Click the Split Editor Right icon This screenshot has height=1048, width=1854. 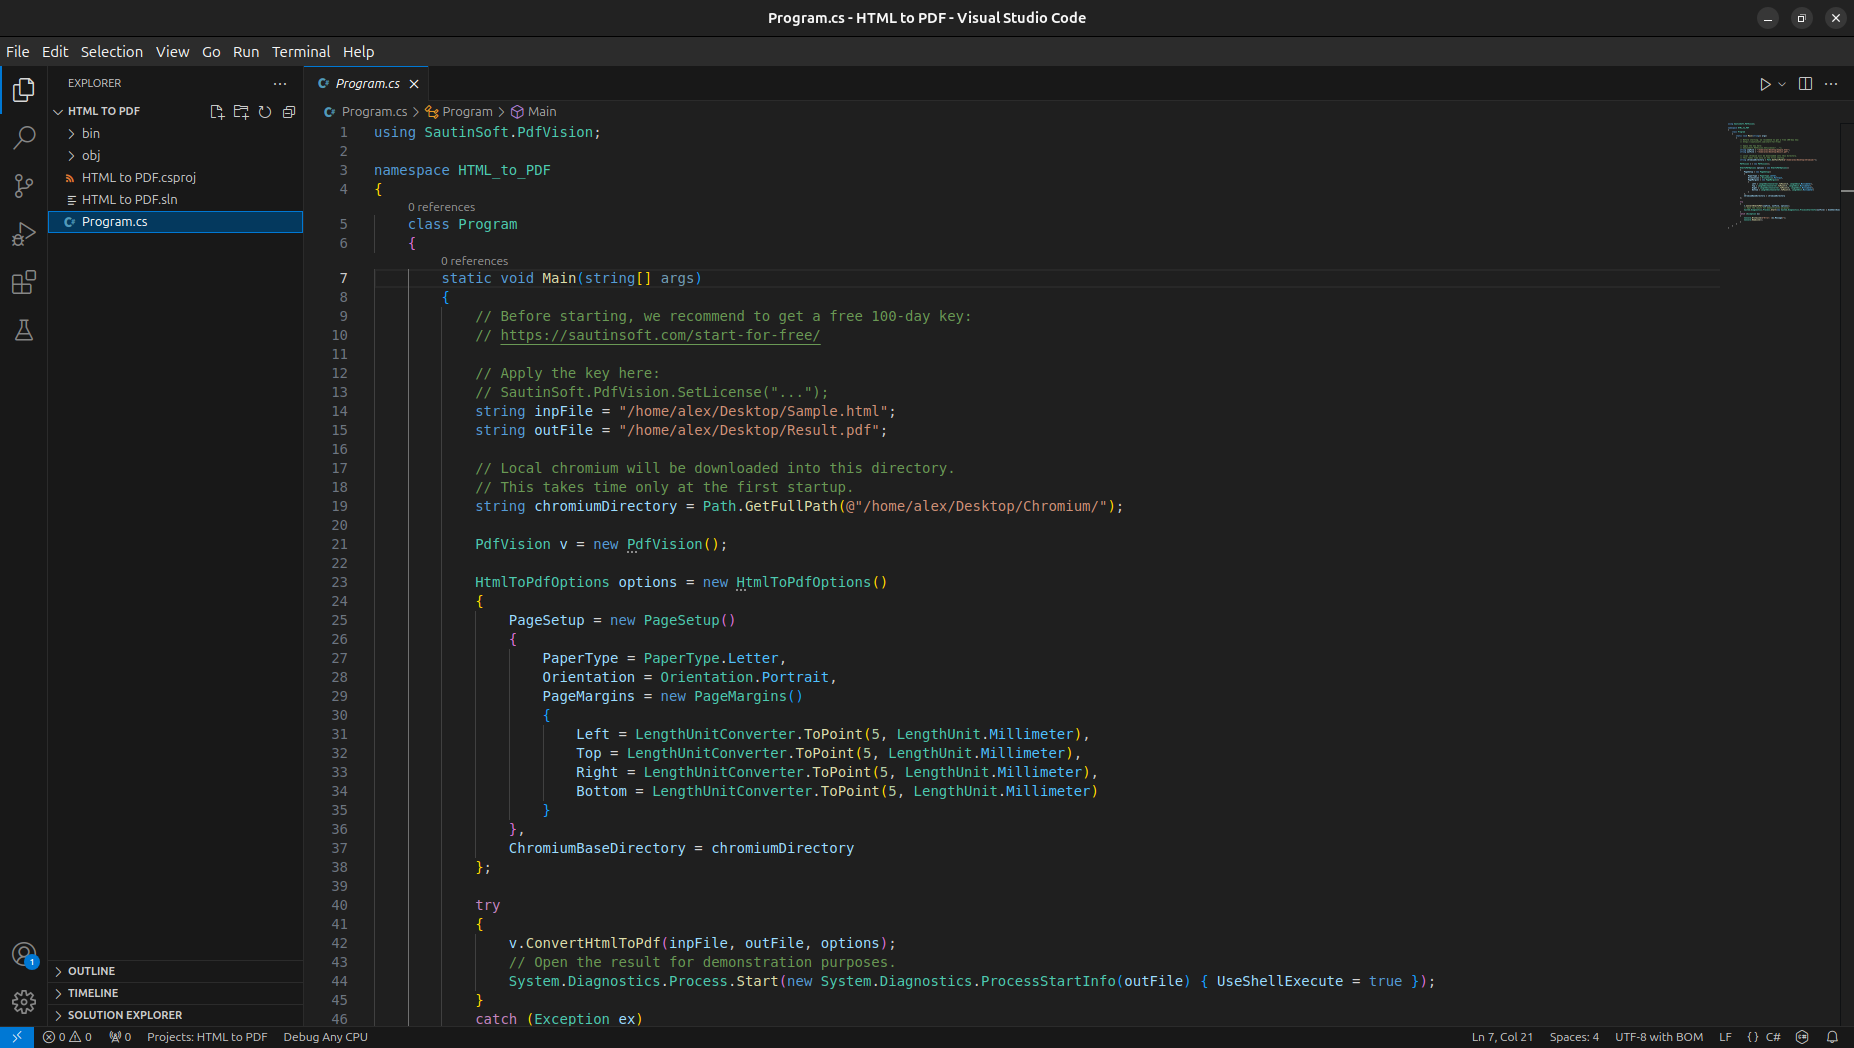click(x=1805, y=84)
